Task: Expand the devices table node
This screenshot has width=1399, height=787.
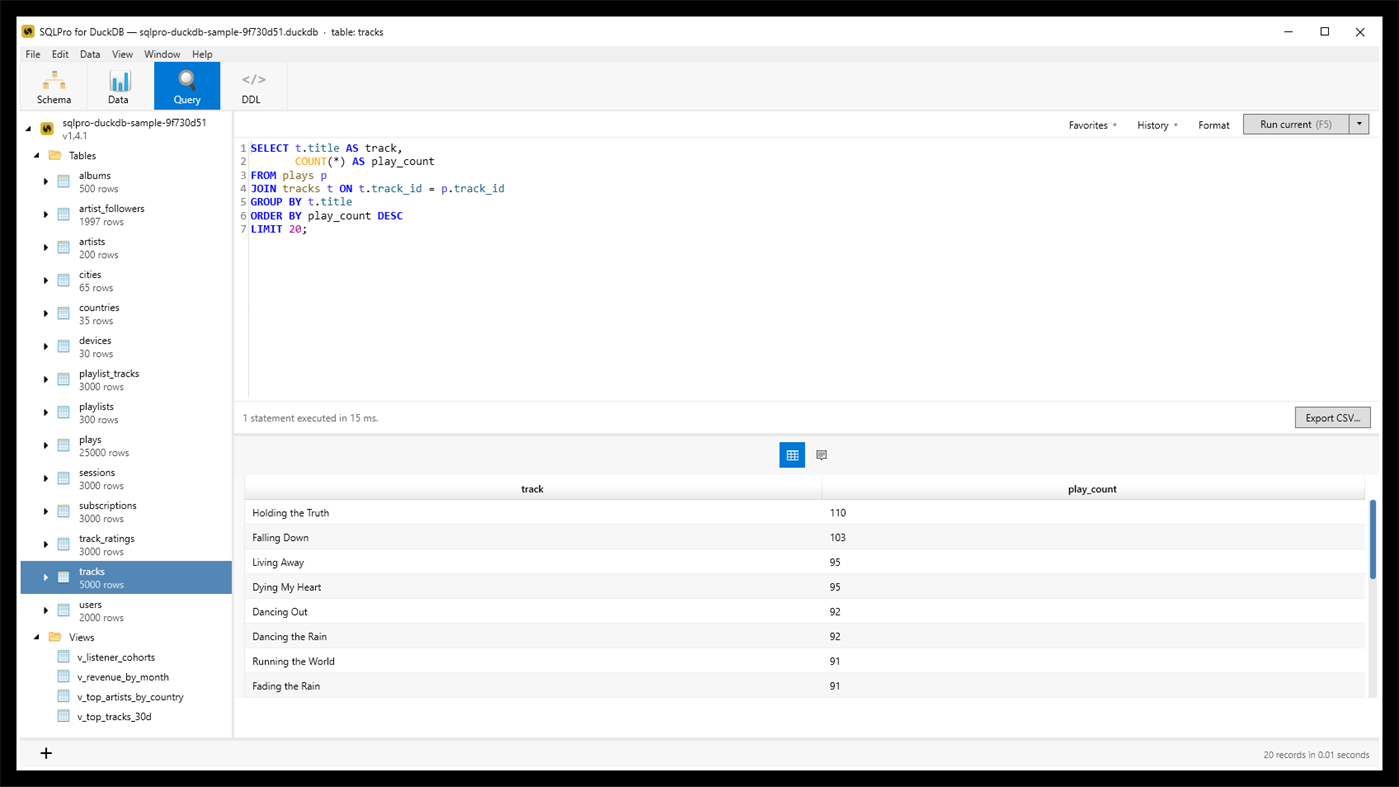Action: pyautogui.click(x=46, y=347)
